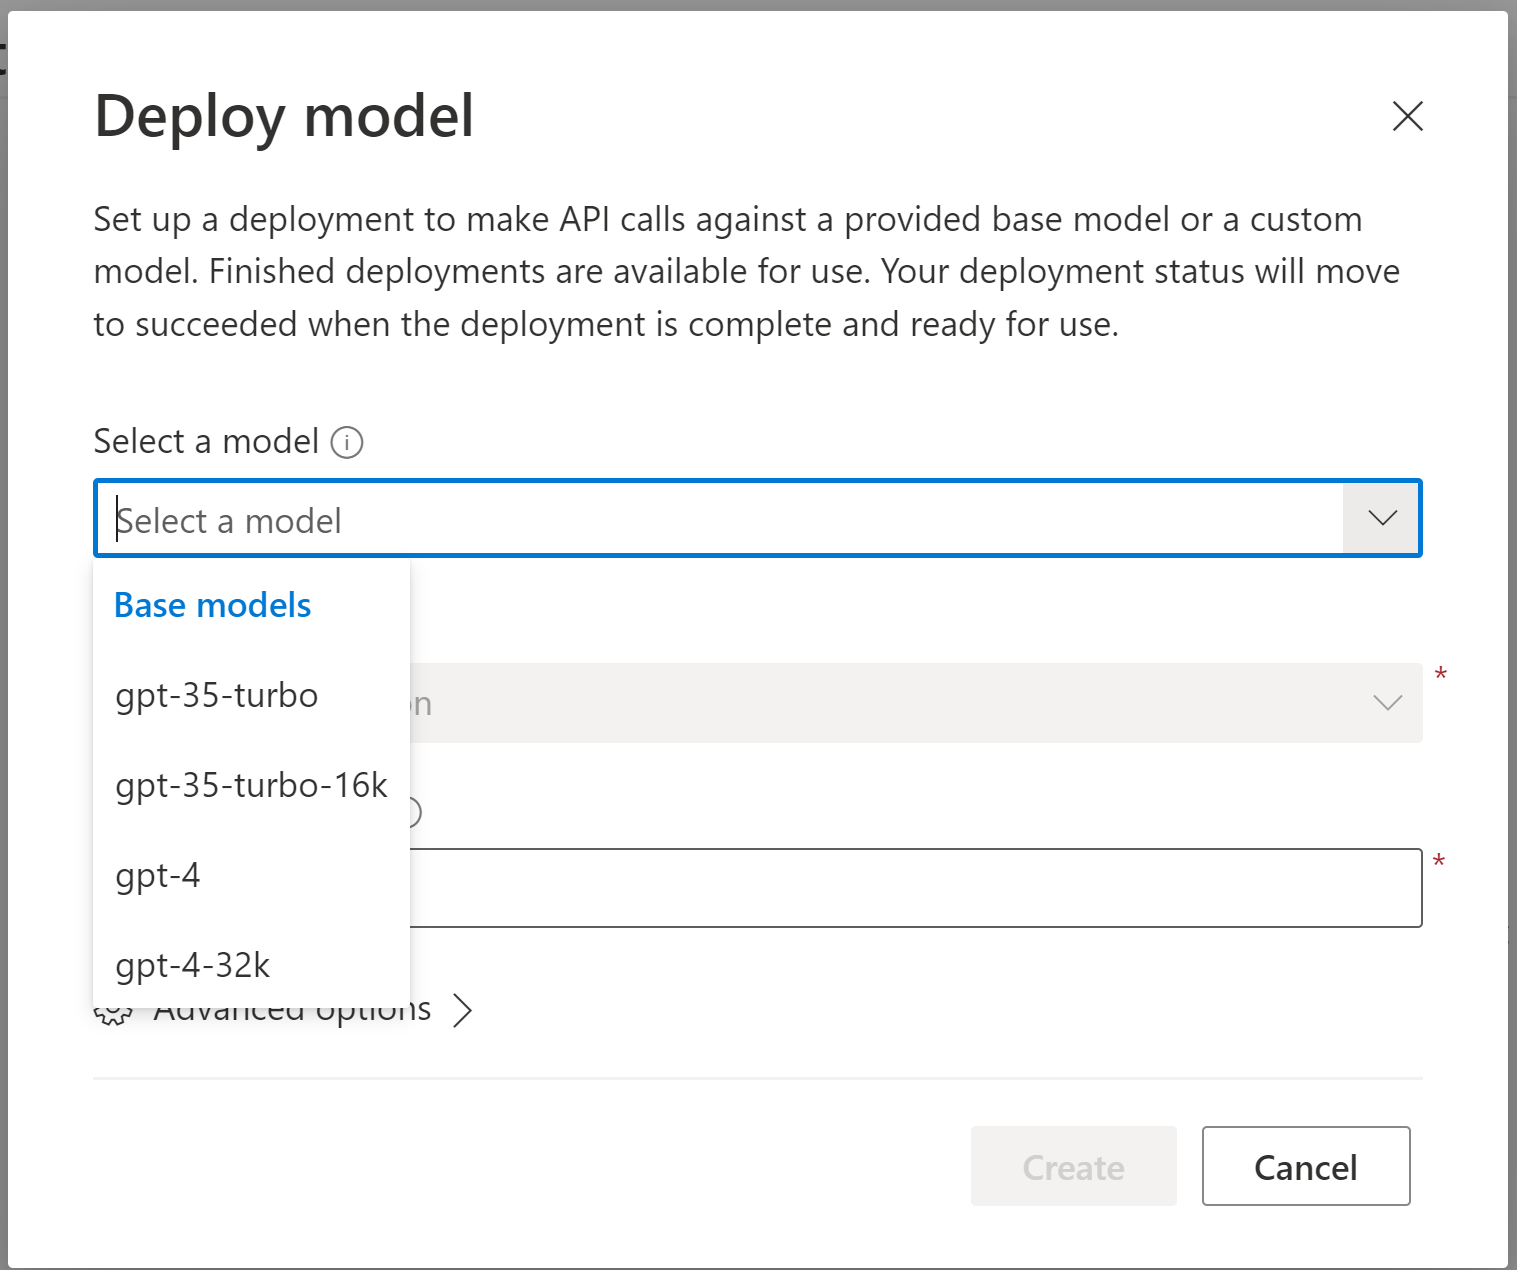This screenshot has width=1517, height=1270.
Task: Choose gpt-35-turbo from the list
Action: [x=251, y=696]
